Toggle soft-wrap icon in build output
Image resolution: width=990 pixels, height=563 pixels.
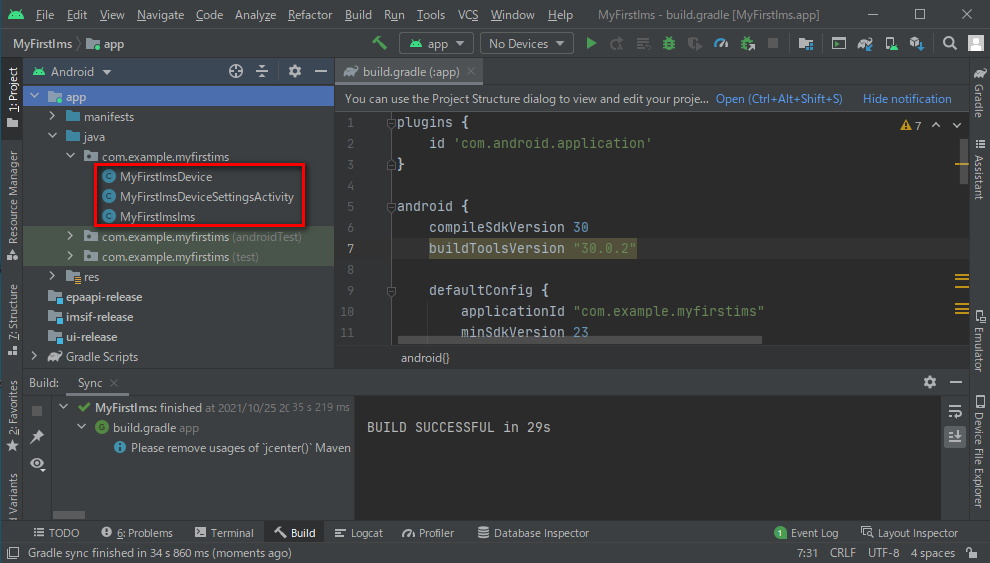pyautogui.click(x=954, y=412)
